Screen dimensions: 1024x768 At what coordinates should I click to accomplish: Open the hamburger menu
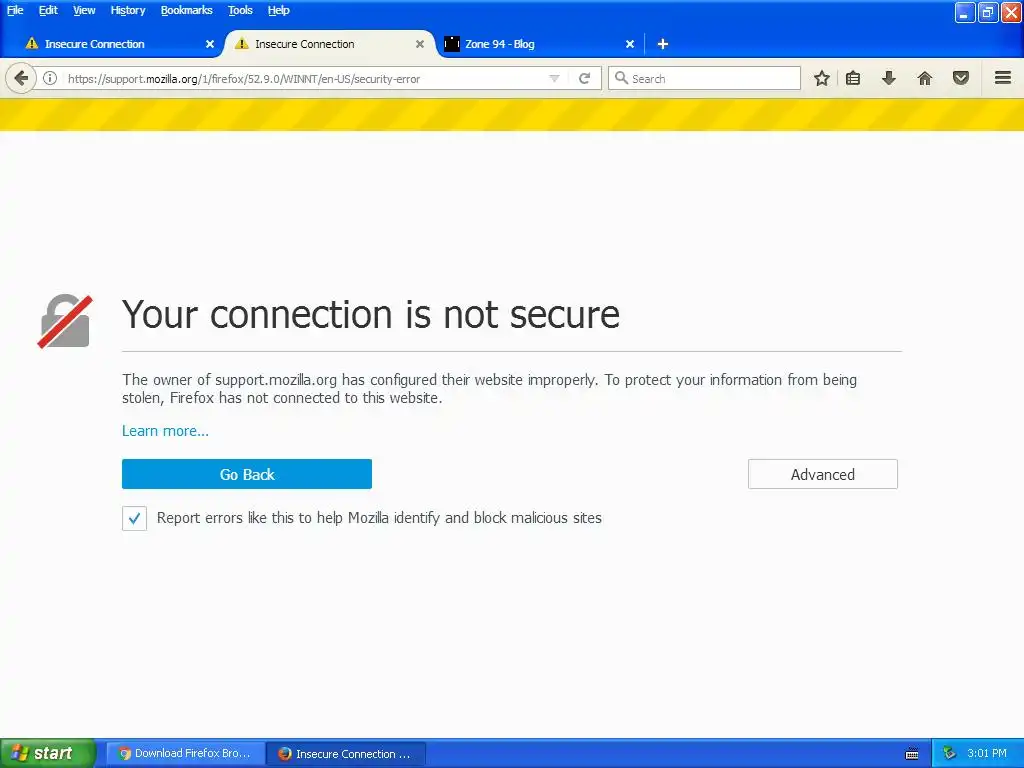1003,78
